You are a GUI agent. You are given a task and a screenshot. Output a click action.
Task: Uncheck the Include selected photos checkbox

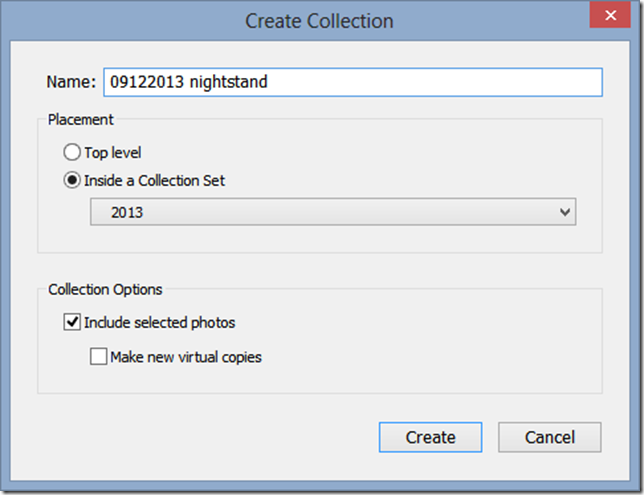pos(72,322)
